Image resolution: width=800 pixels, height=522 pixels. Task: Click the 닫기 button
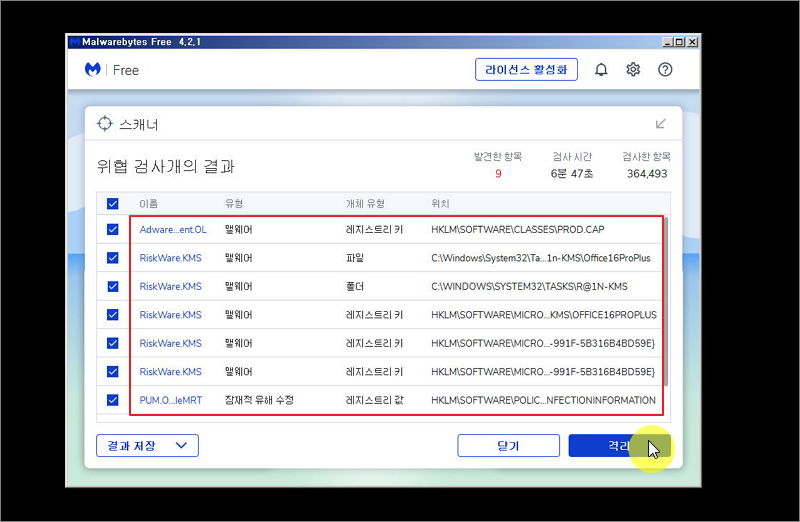click(x=508, y=445)
